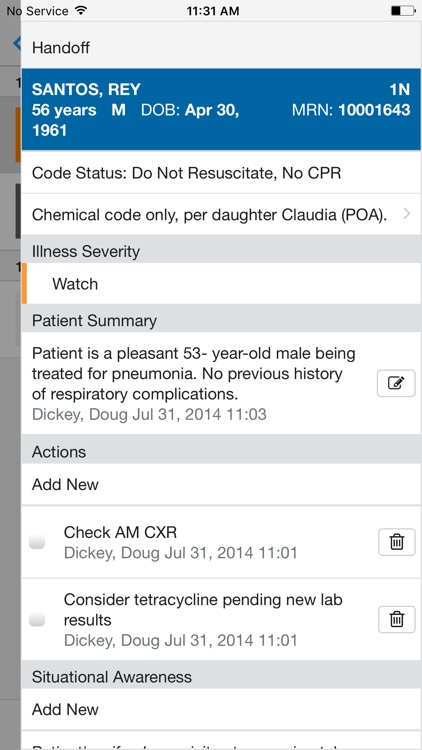Tap the MRN 10001643 label
This screenshot has height=750, width=422.
tap(351, 110)
